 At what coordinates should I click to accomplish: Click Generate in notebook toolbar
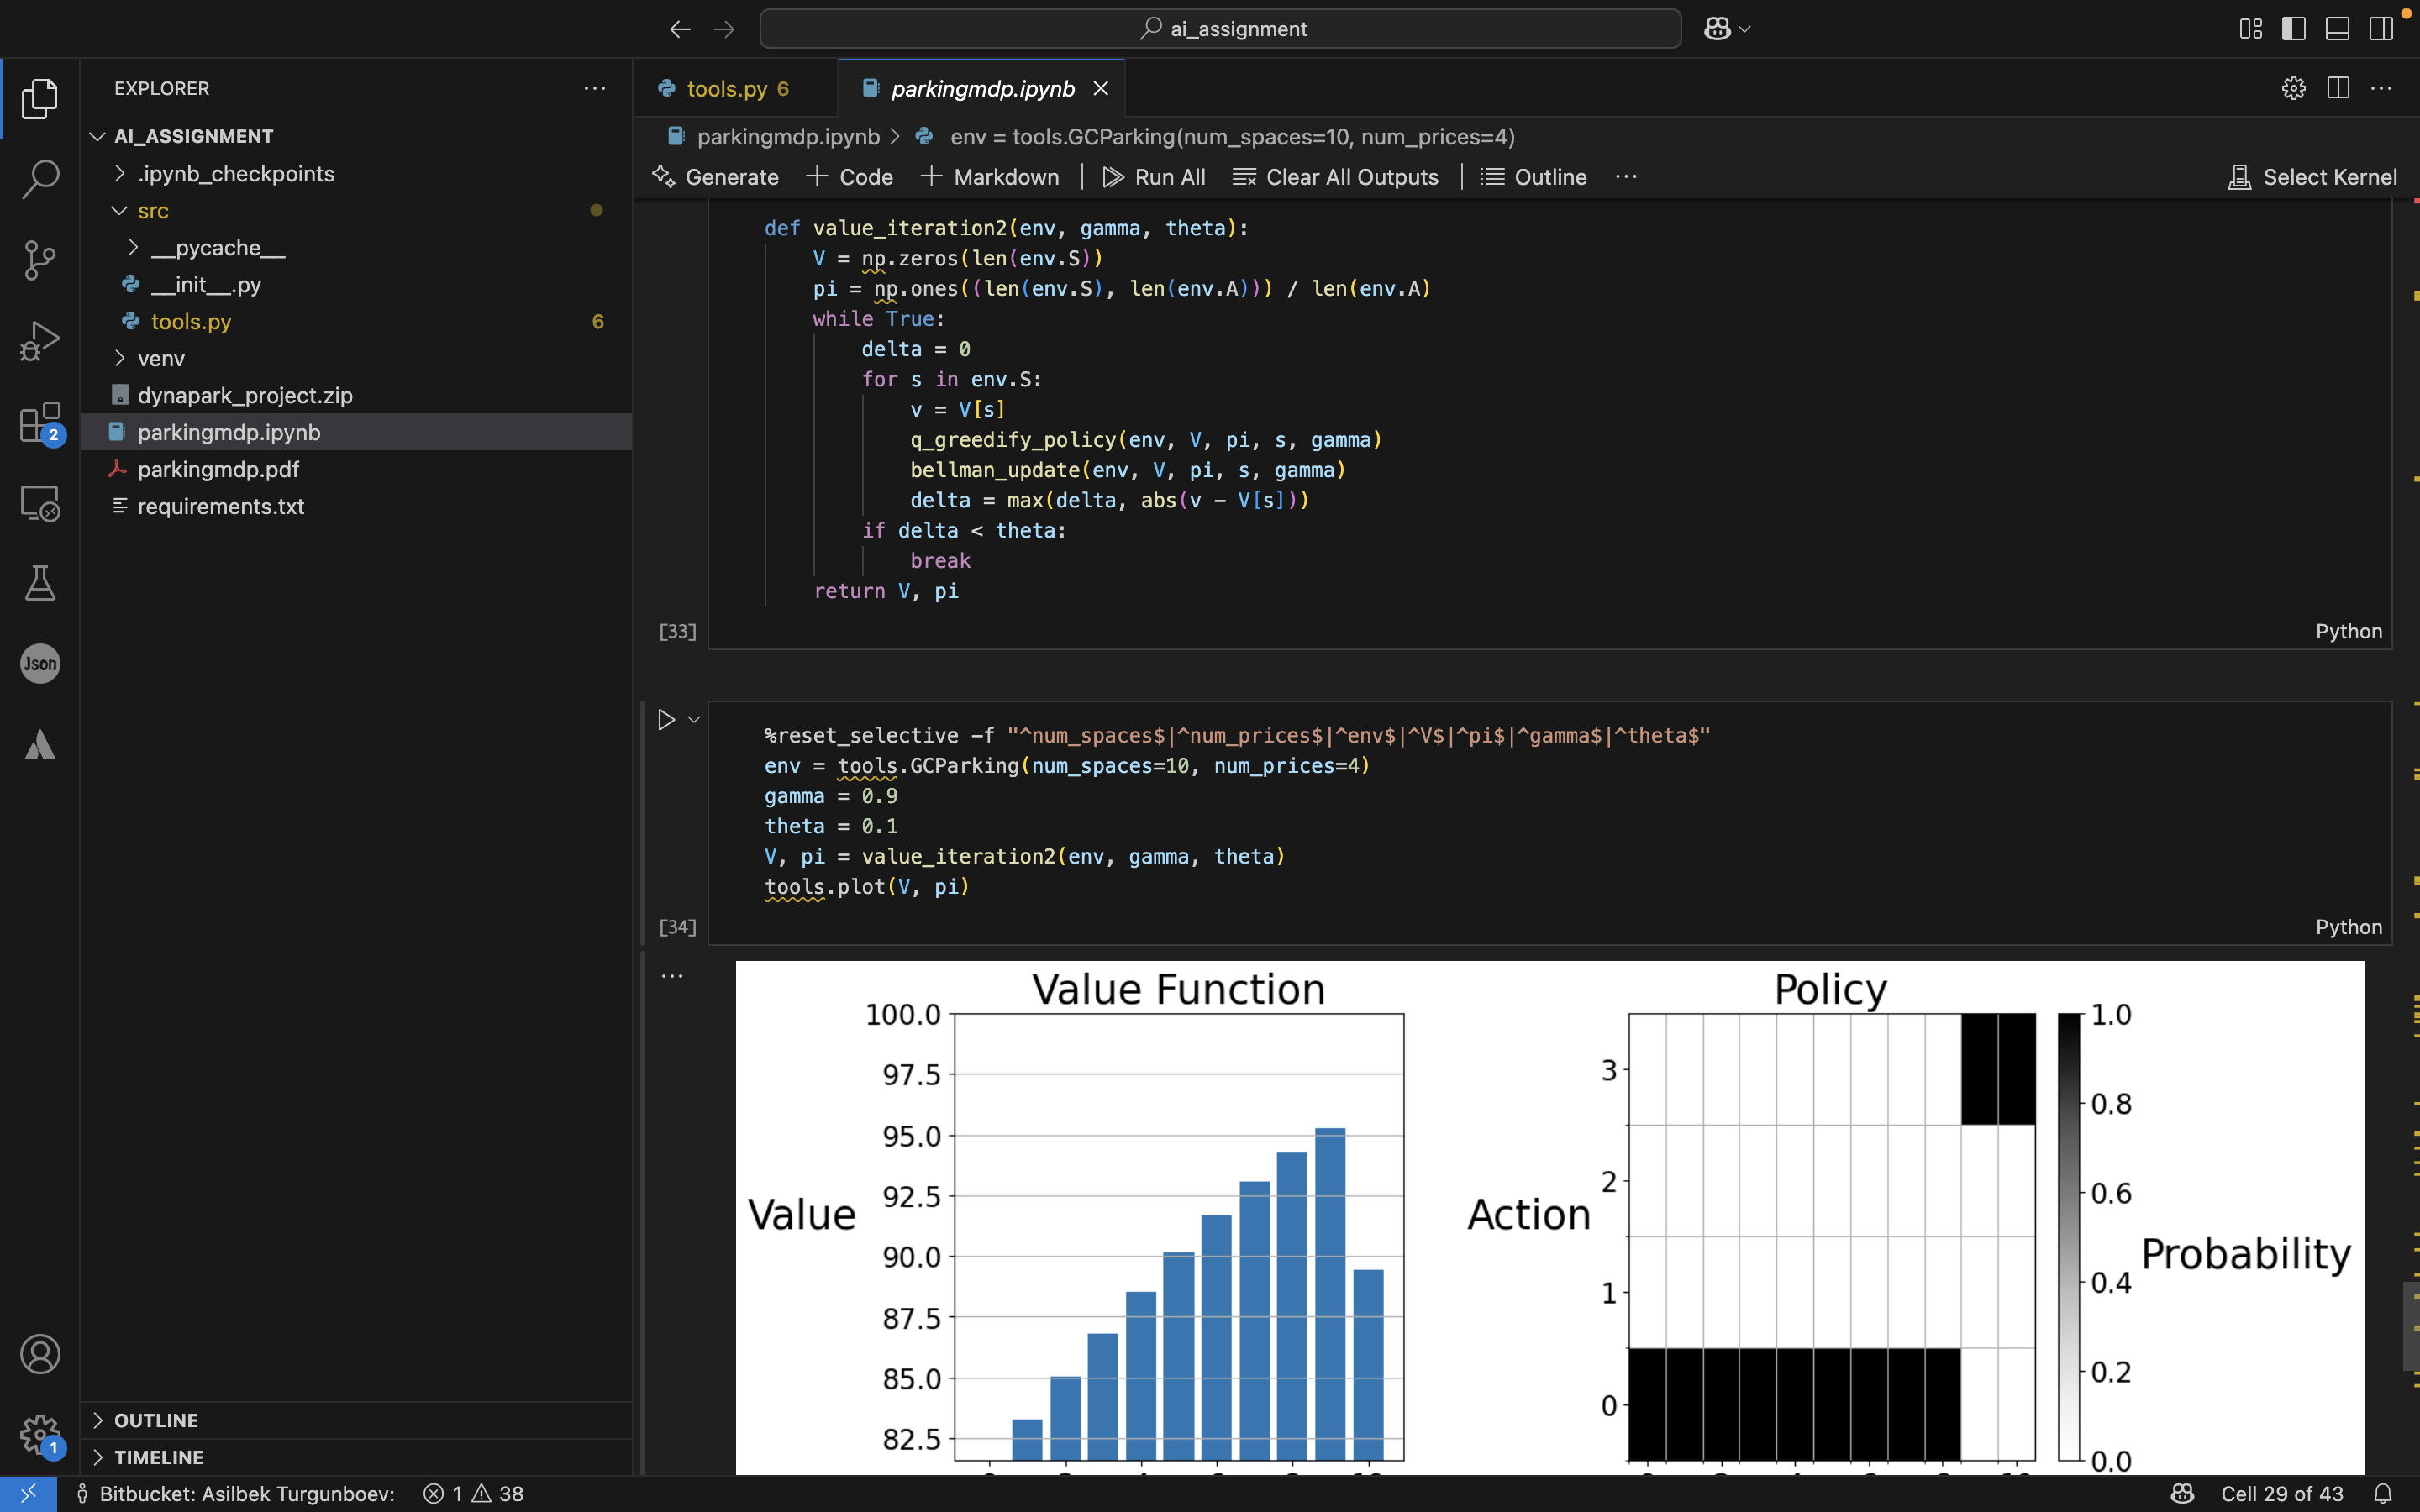point(715,177)
